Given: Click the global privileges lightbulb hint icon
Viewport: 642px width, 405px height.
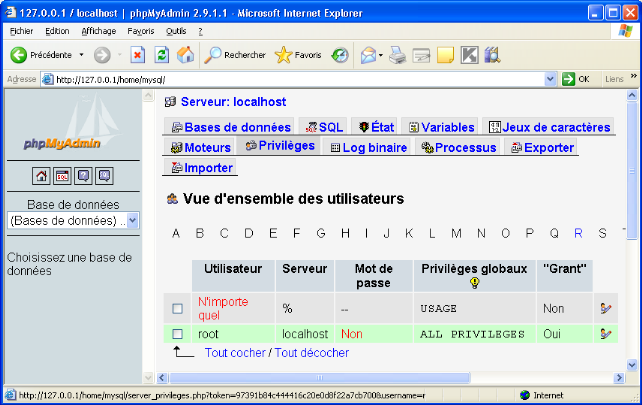Looking at the screenshot, I should [x=474, y=283].
